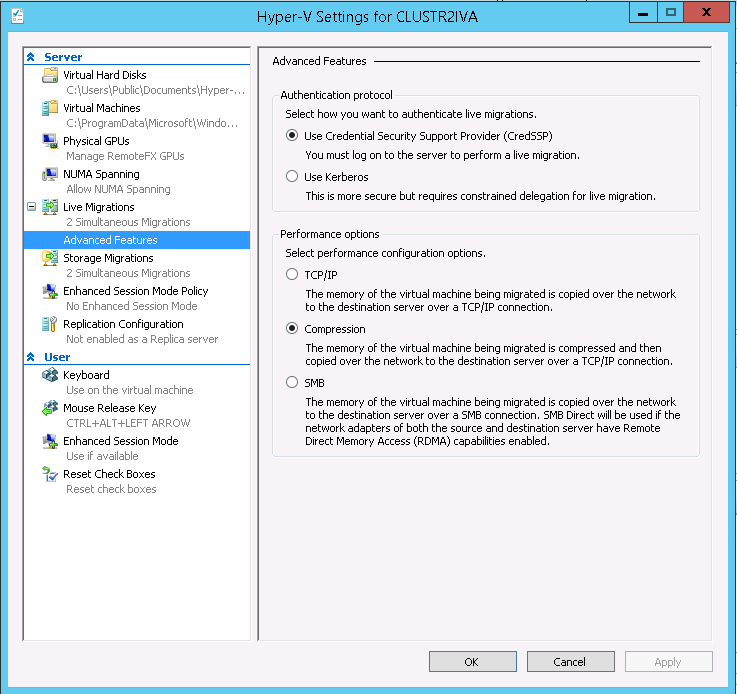Click the Server section header
Screen dimensions: 737x694
63,57
